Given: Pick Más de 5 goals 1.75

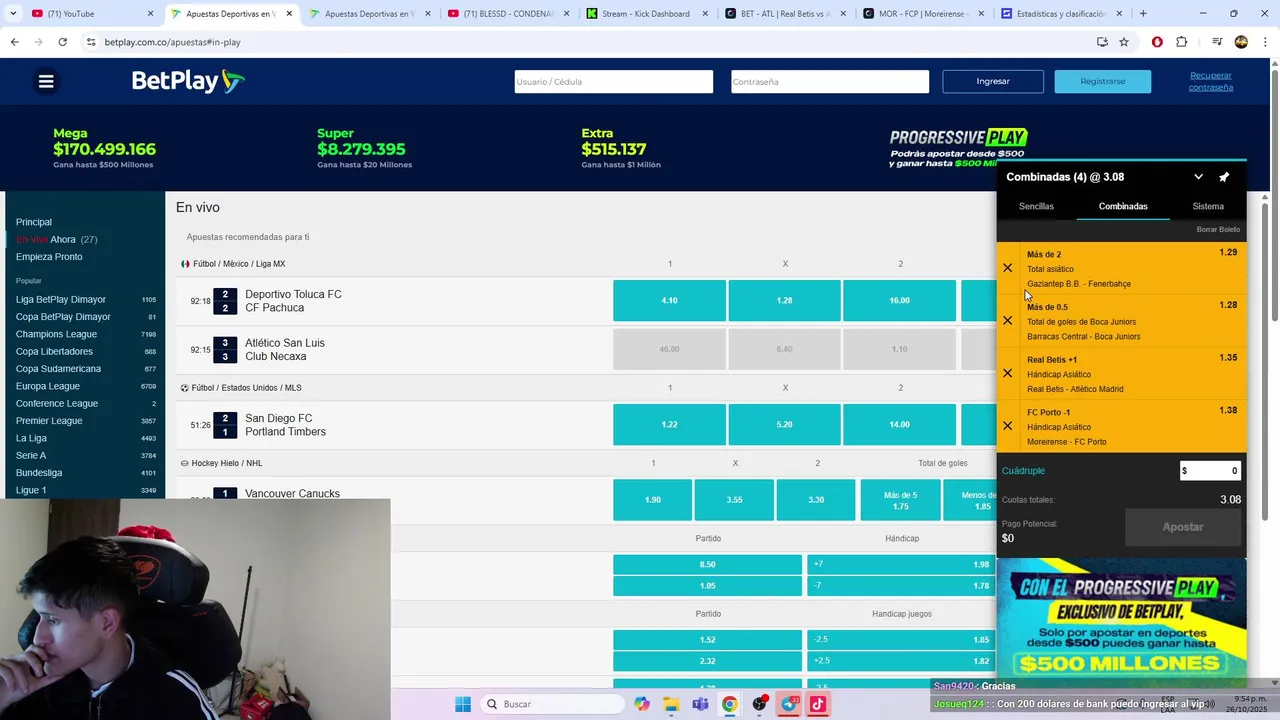Looking at the screenshot, I should 900,500.
